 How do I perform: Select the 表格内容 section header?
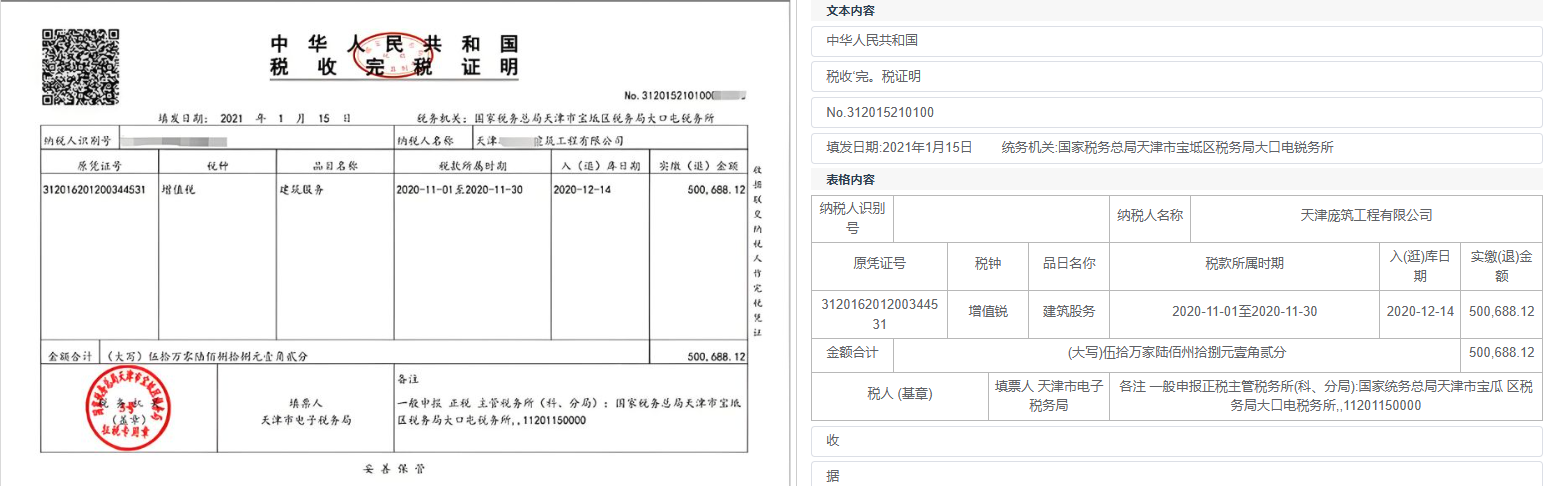coord(850,180)
